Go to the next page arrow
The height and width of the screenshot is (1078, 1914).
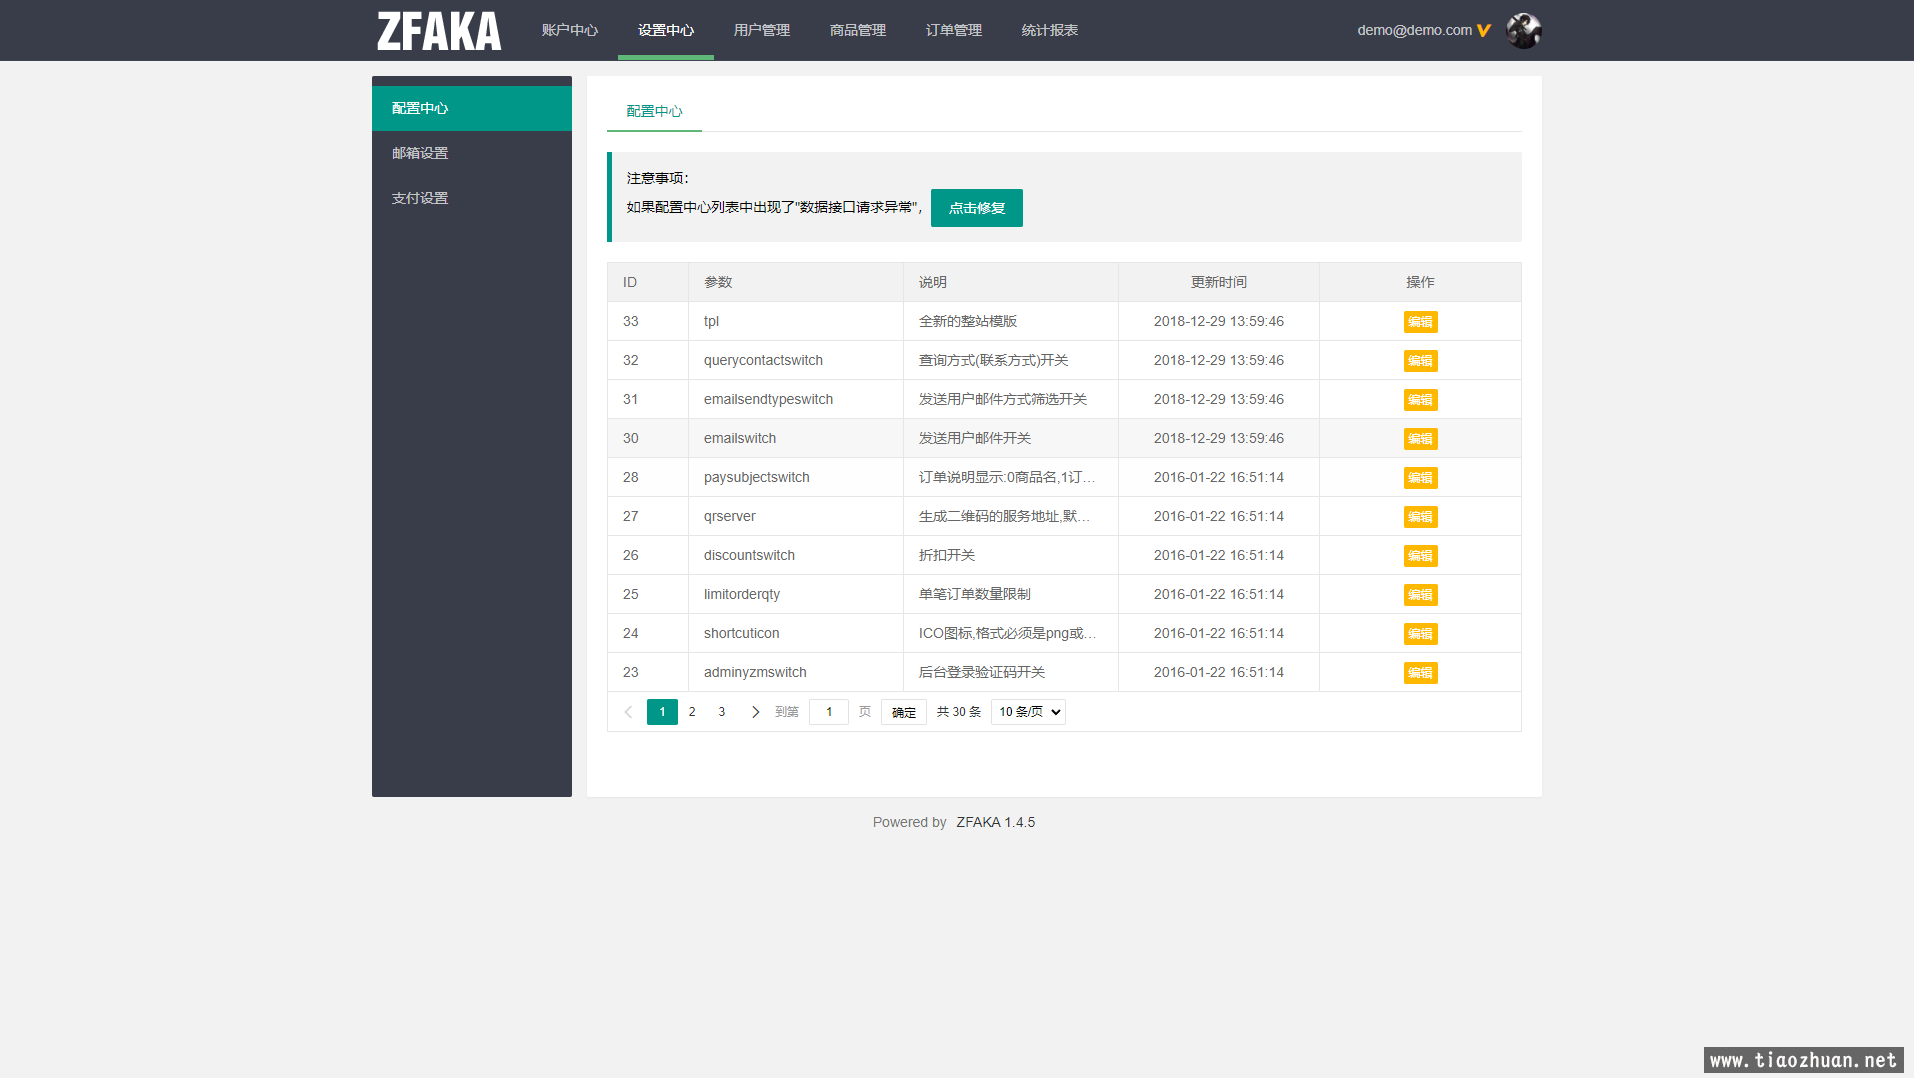tap(755, 712)
